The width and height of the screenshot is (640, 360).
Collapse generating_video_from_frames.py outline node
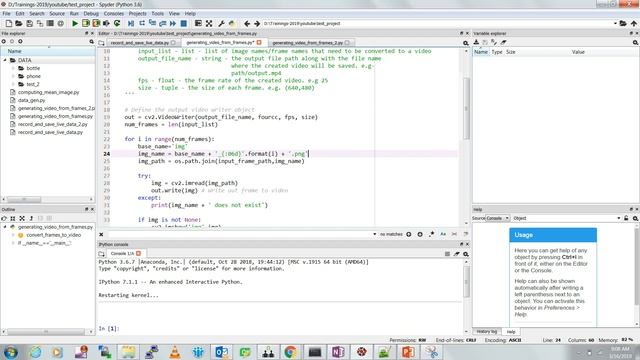click(x=5, y=227)
